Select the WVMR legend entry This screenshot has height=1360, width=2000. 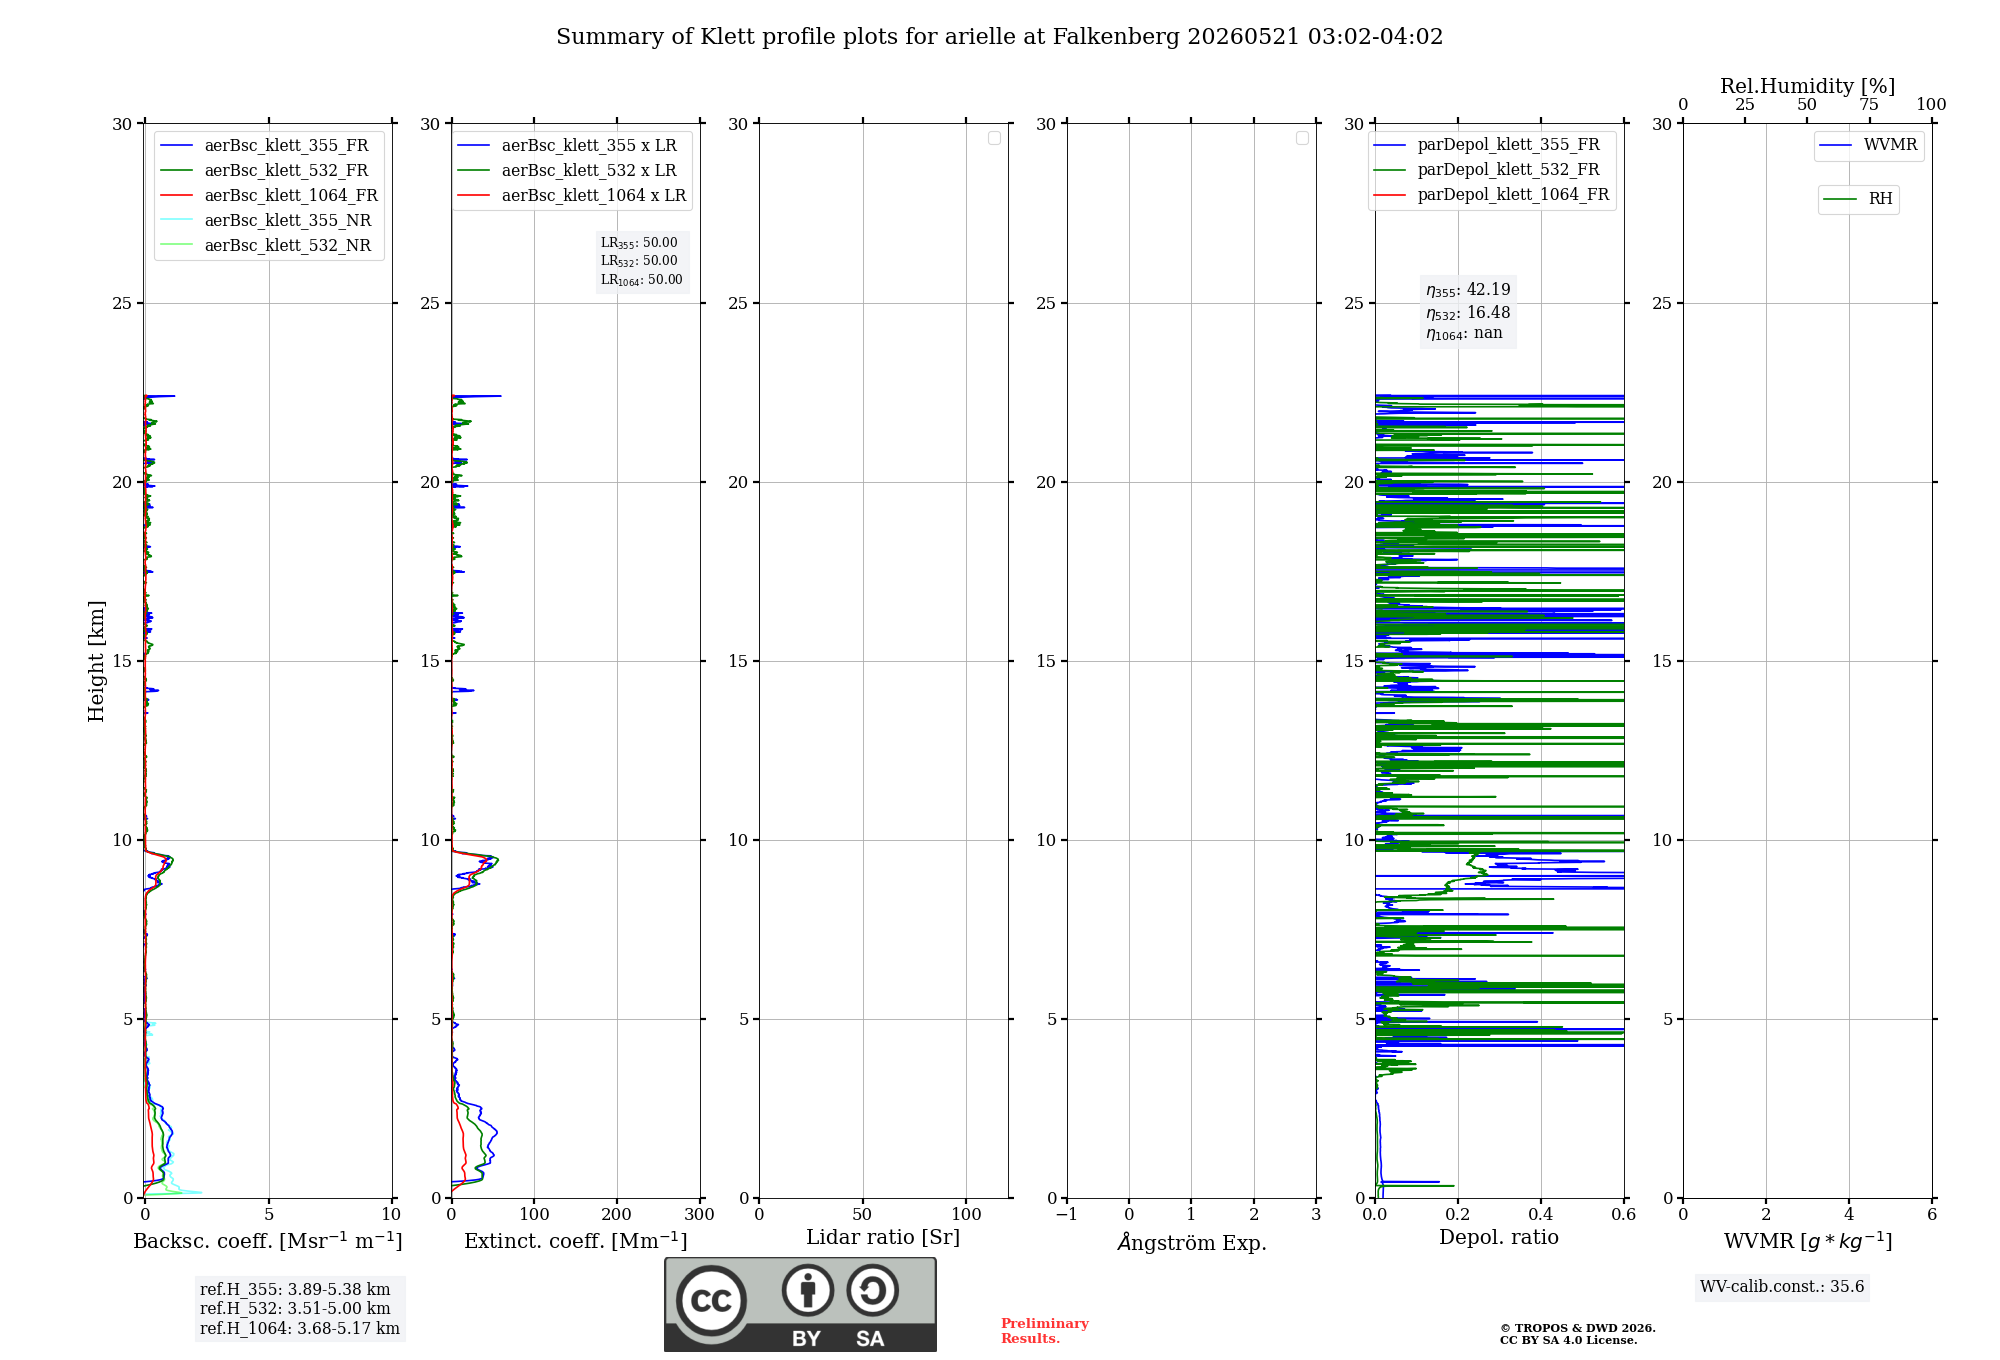1869,145
